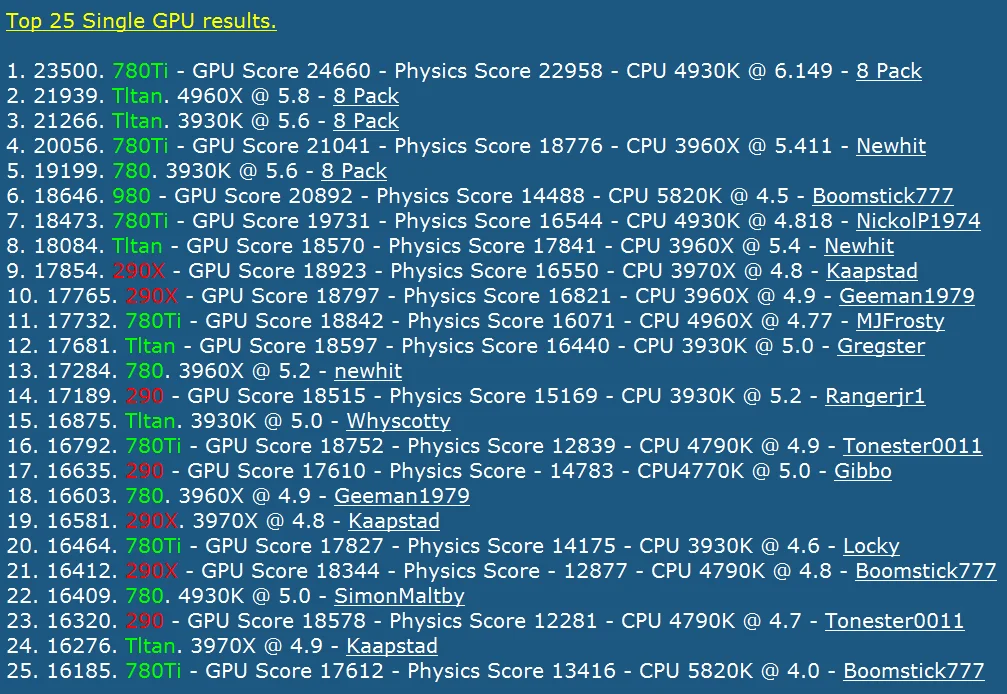Open Newhit's link on the 20056 row

pyautogui.click(x=891, y=146)
